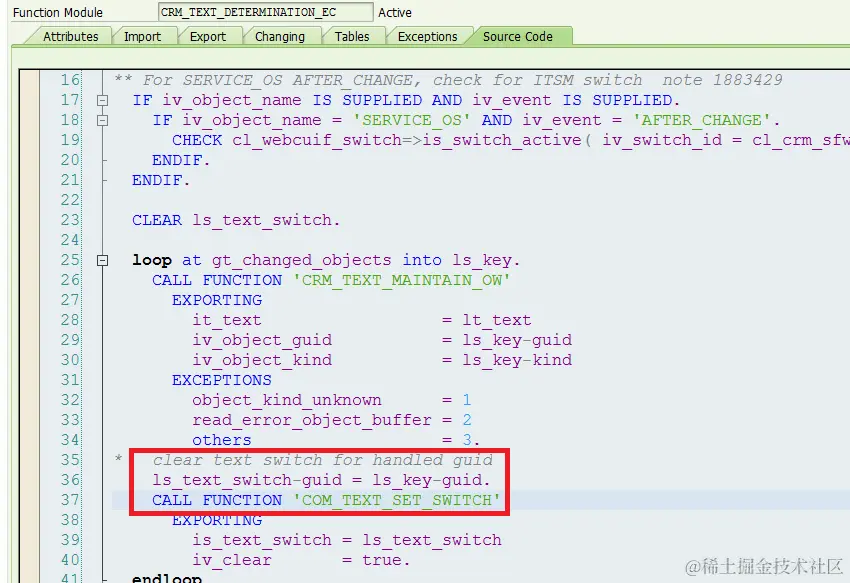Click iv_object_guid parameter on line 29
Image resolution: width=850 pixels, height=583 pixels.
(262, 340)
